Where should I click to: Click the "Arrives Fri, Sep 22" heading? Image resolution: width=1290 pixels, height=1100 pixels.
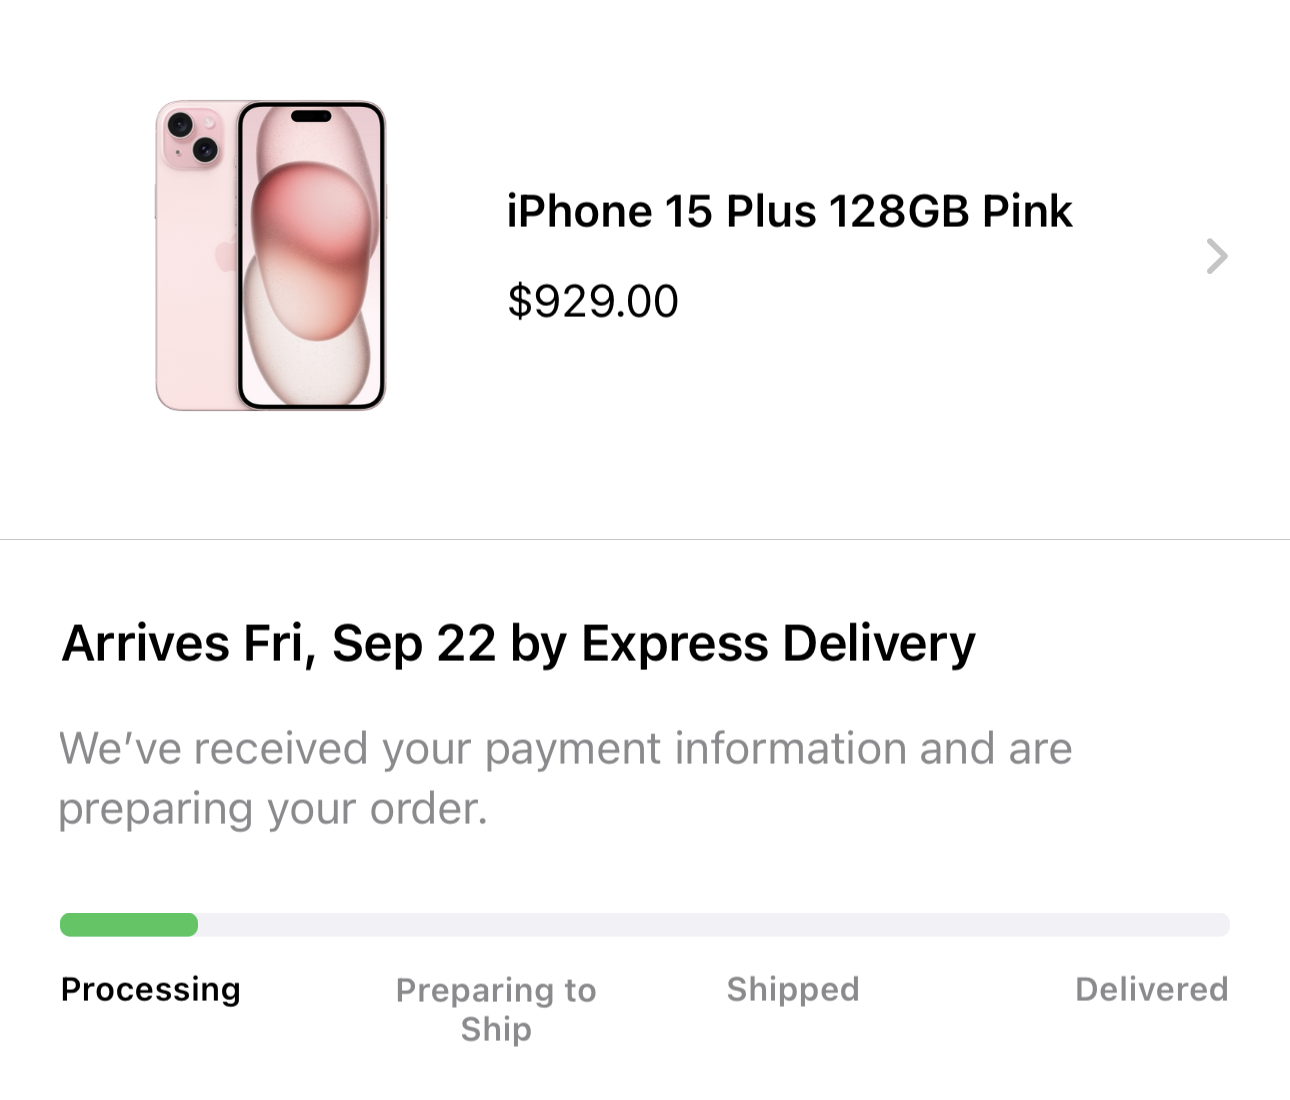coord(278,643)
